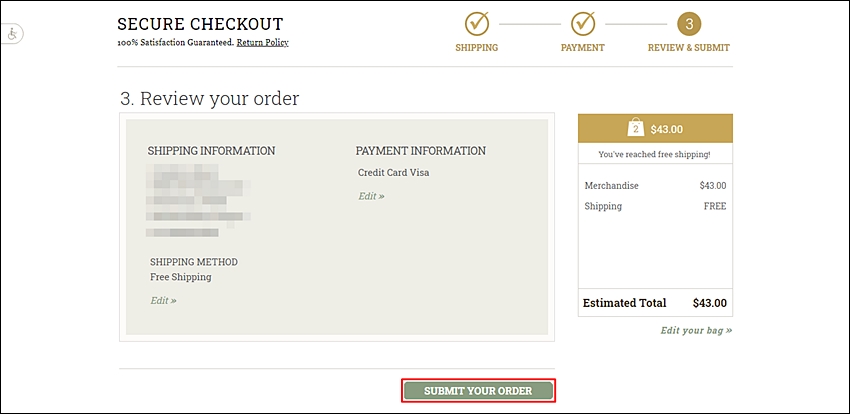Open the Return Policy link
Screen dimensions: 850x414
[x=262, y=42]
